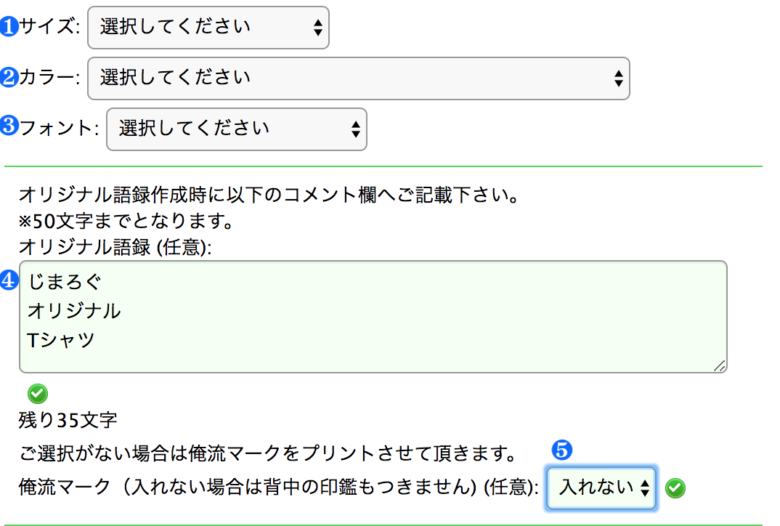Click the blue number 3 badge
Screen dimensions: 780x526
(9, 127)
